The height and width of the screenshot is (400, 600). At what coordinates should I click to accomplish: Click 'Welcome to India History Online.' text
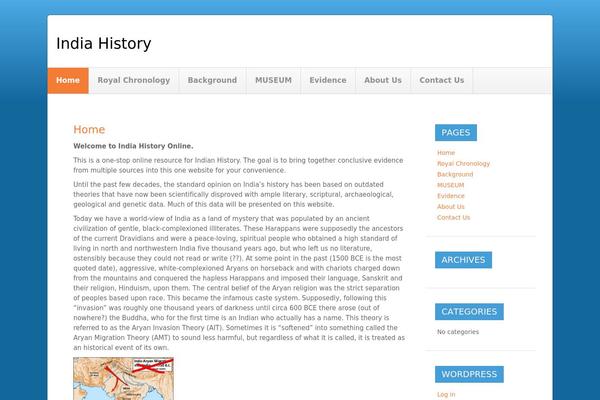pyautogui.click(x=134, y=146)
